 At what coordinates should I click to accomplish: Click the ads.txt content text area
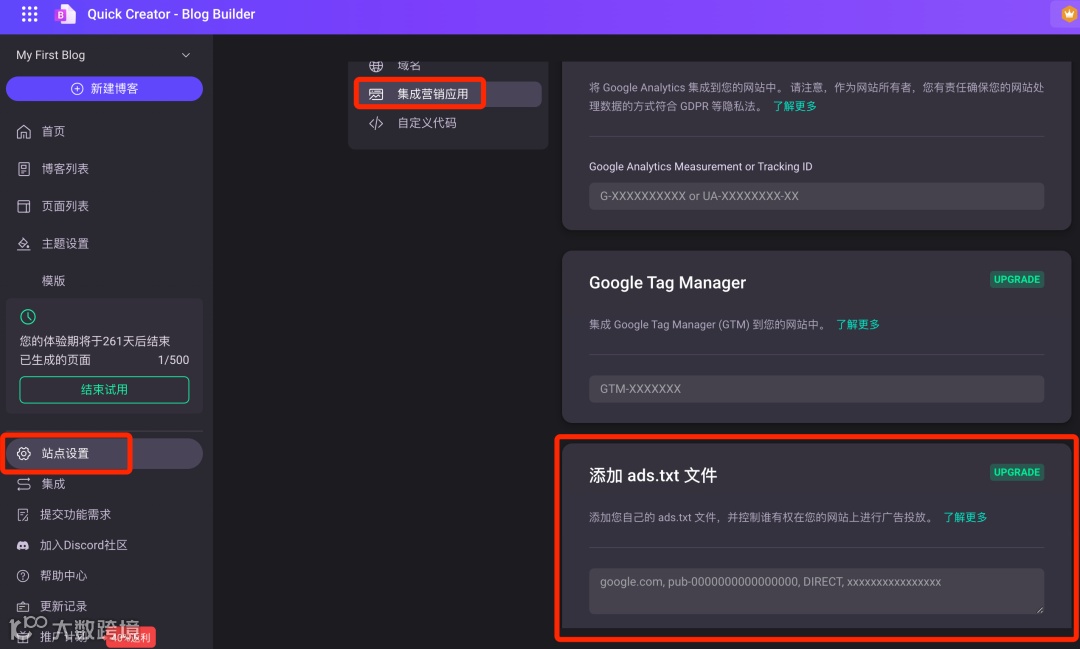(816, 591)
